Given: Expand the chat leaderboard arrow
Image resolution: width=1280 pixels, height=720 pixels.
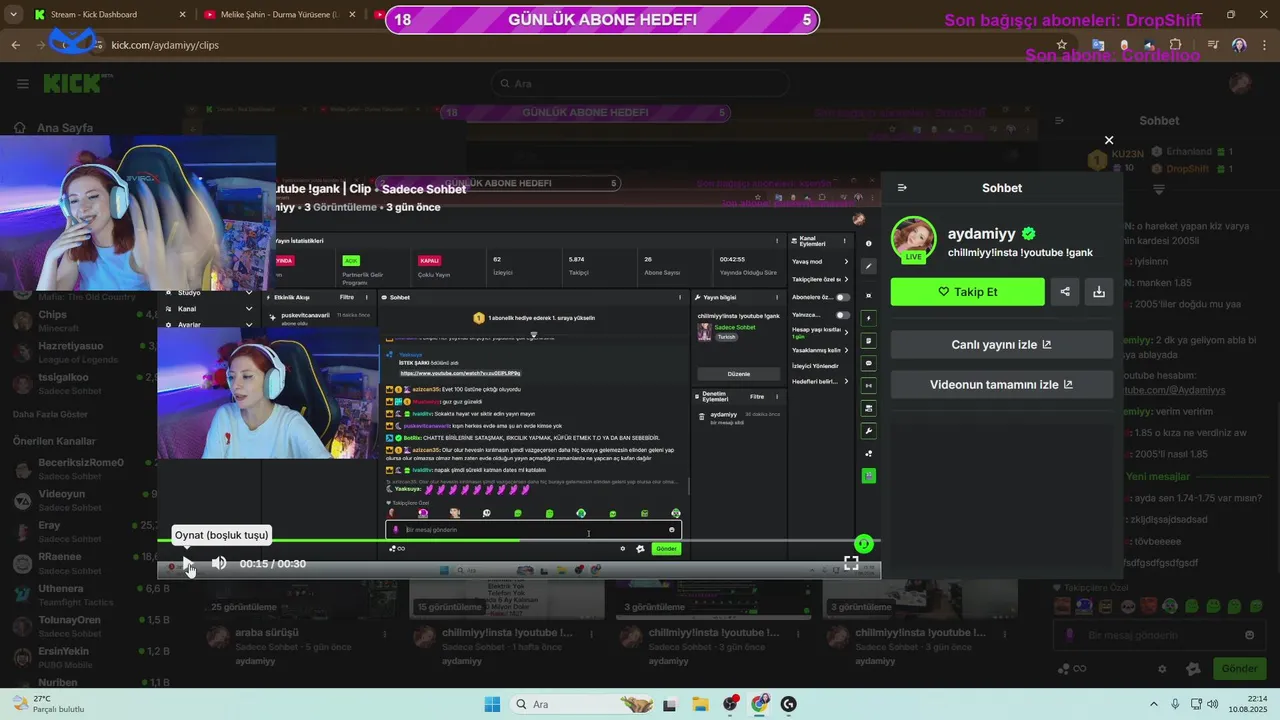Looking at the screenshot, I should click(1159, 189).
